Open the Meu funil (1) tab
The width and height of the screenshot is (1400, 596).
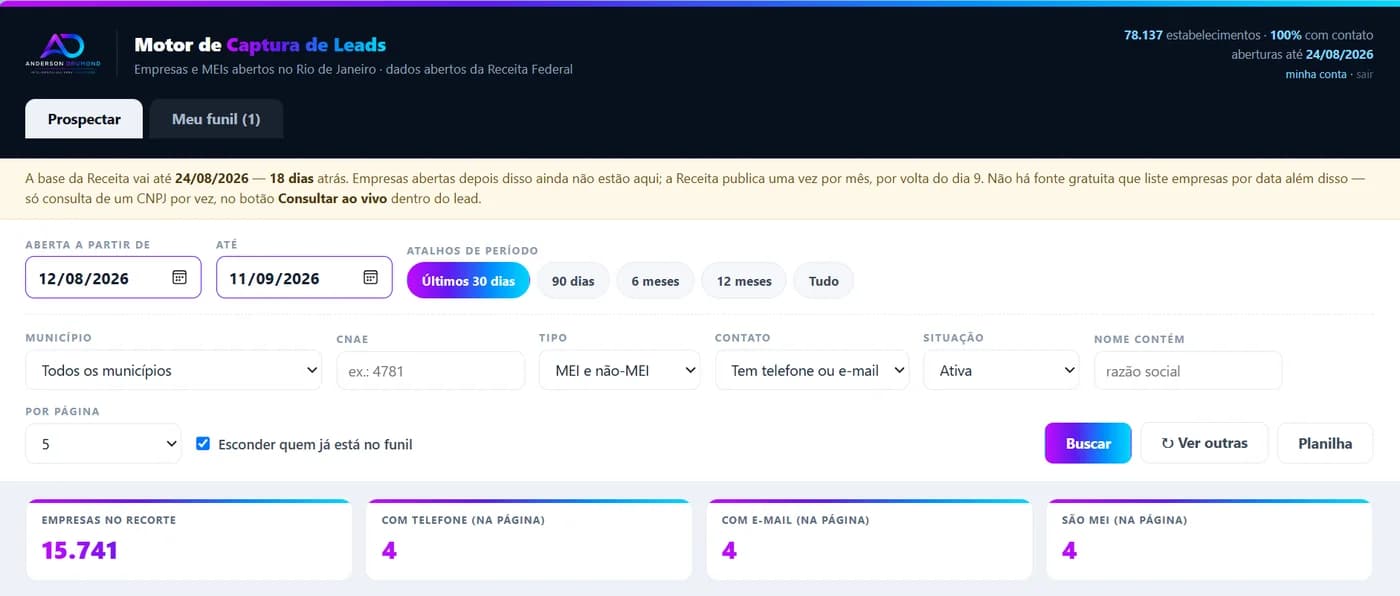[x=216, y=119]
